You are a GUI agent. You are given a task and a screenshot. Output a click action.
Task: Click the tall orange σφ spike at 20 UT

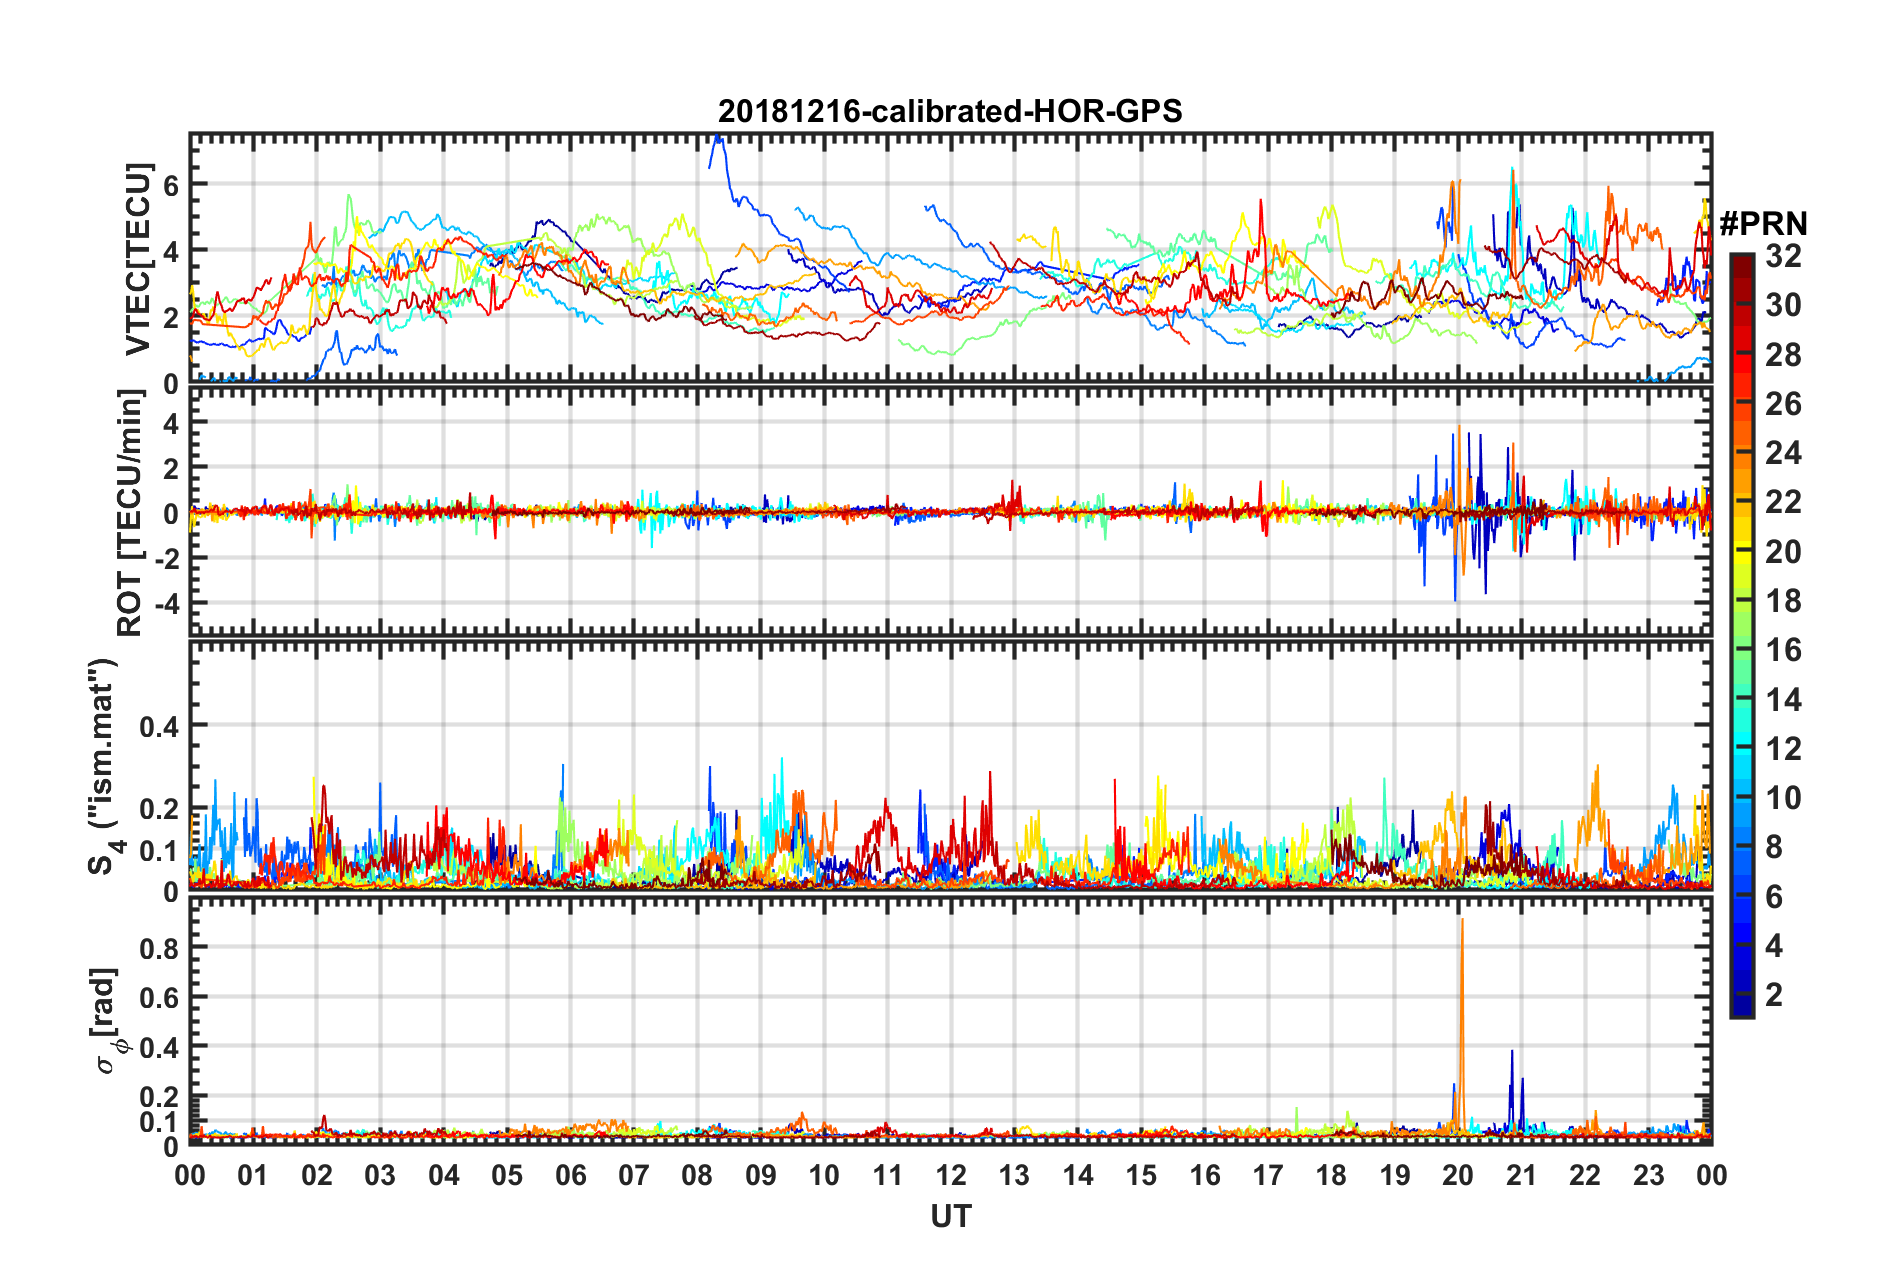[1462, 1025]
